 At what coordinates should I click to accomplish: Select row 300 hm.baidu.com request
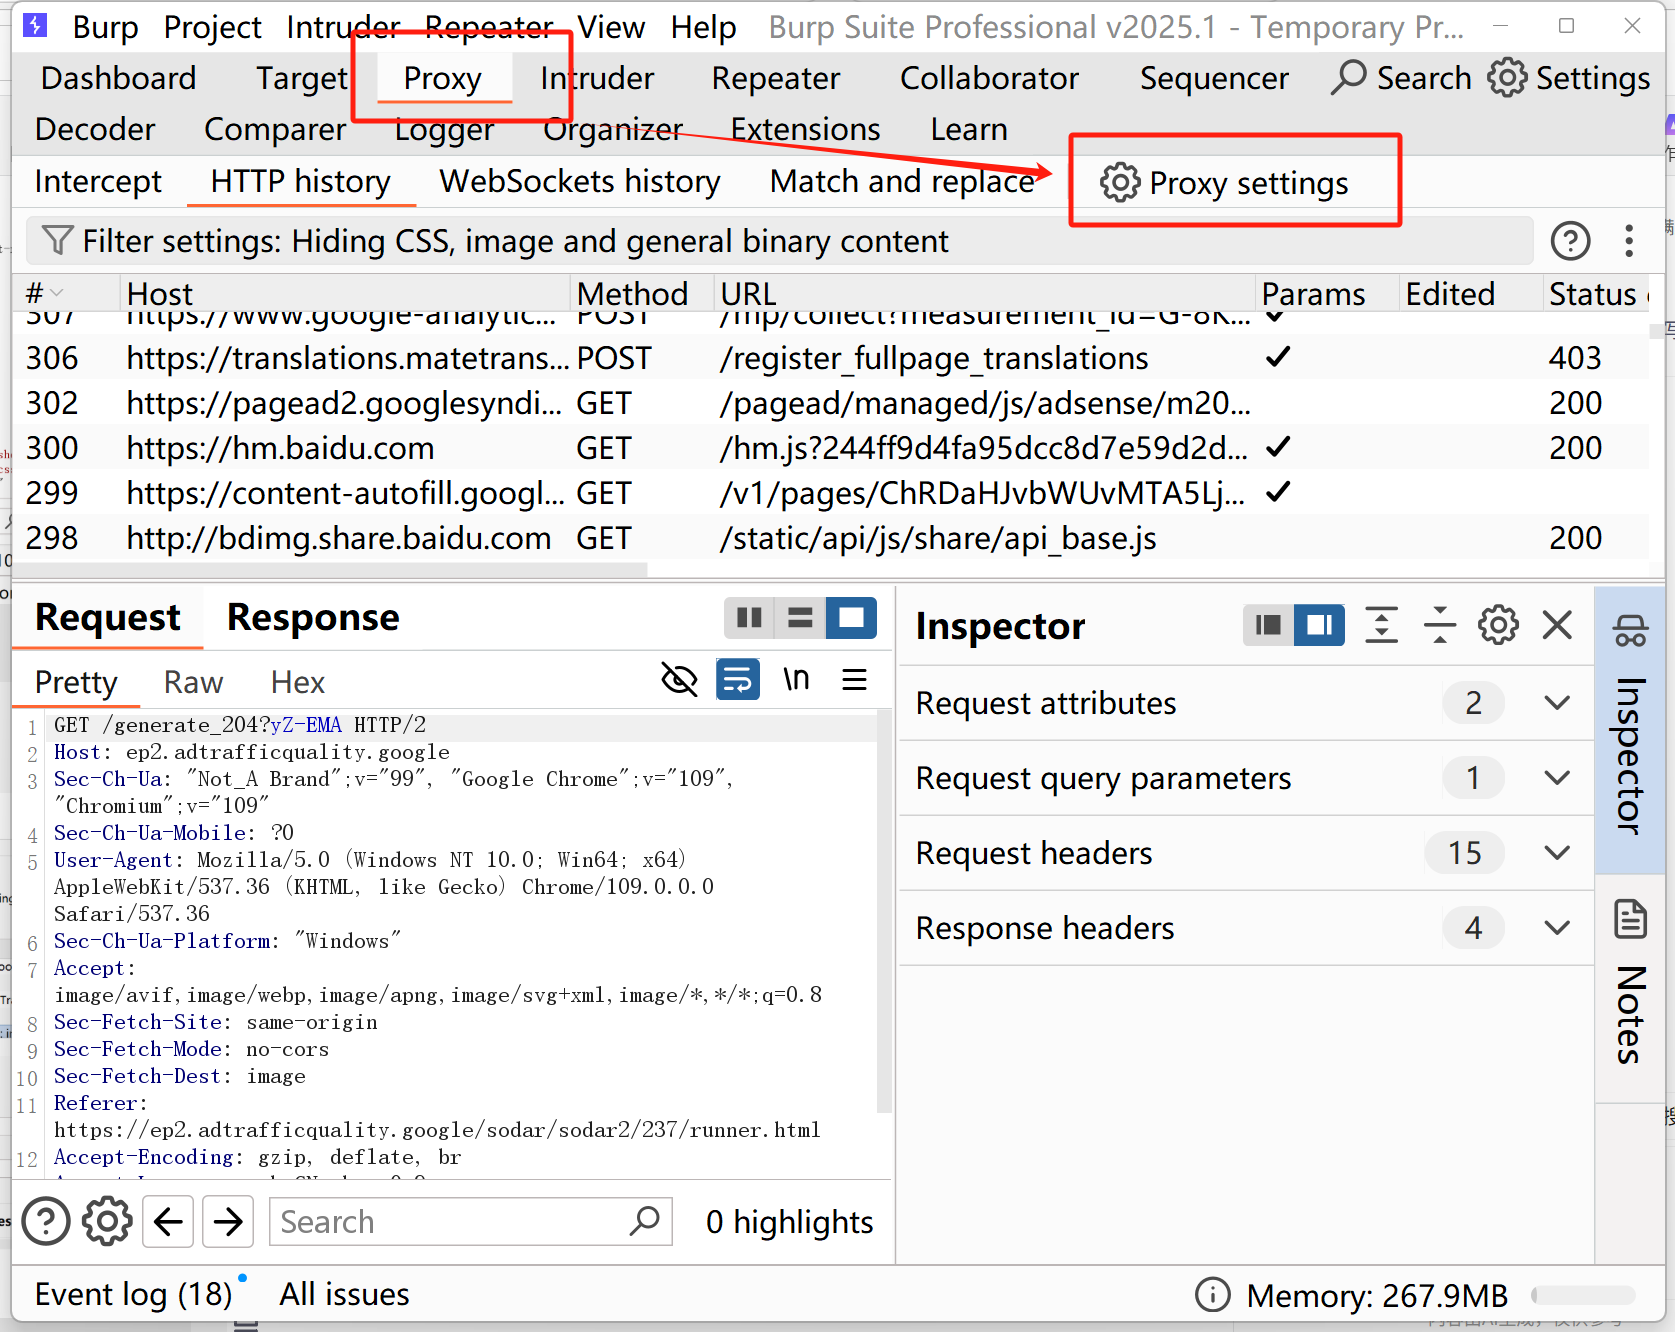(x=832, y=448)
